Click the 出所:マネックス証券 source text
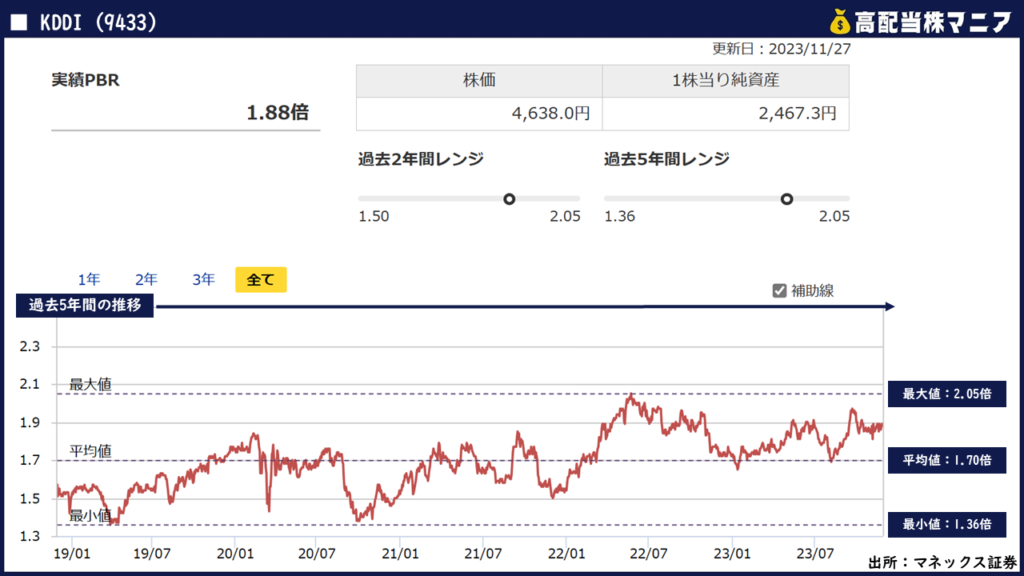The width and height of the screenshot is (1024, 576). (x=942, y=563)
